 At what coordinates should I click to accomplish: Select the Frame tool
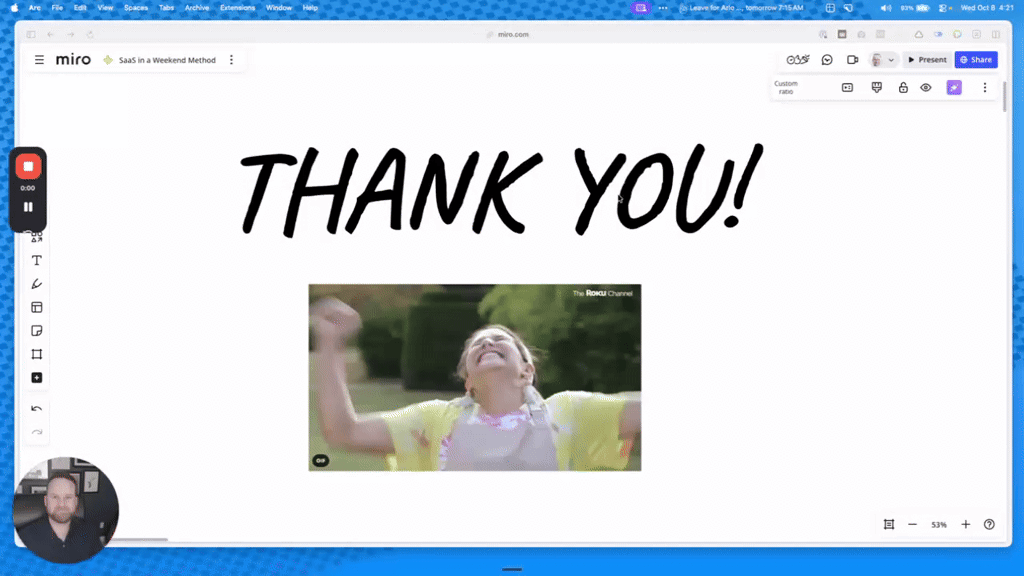coord(37,355)
